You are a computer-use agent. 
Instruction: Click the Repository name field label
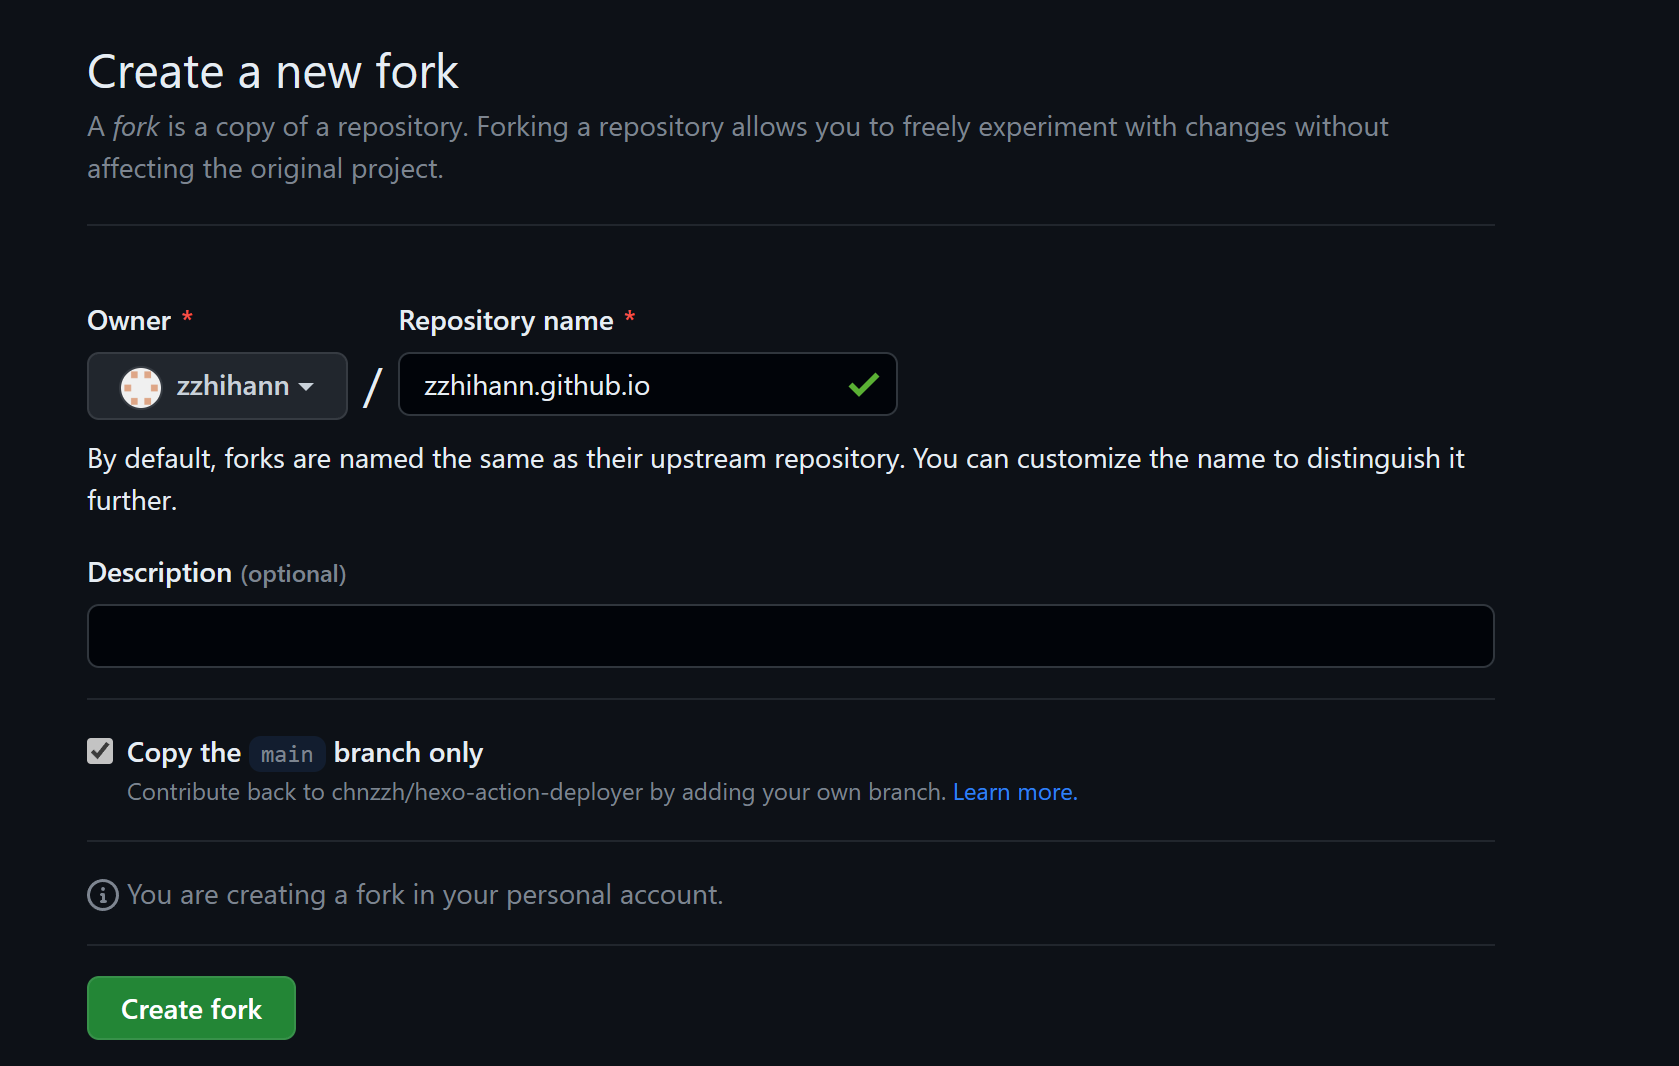505,321
